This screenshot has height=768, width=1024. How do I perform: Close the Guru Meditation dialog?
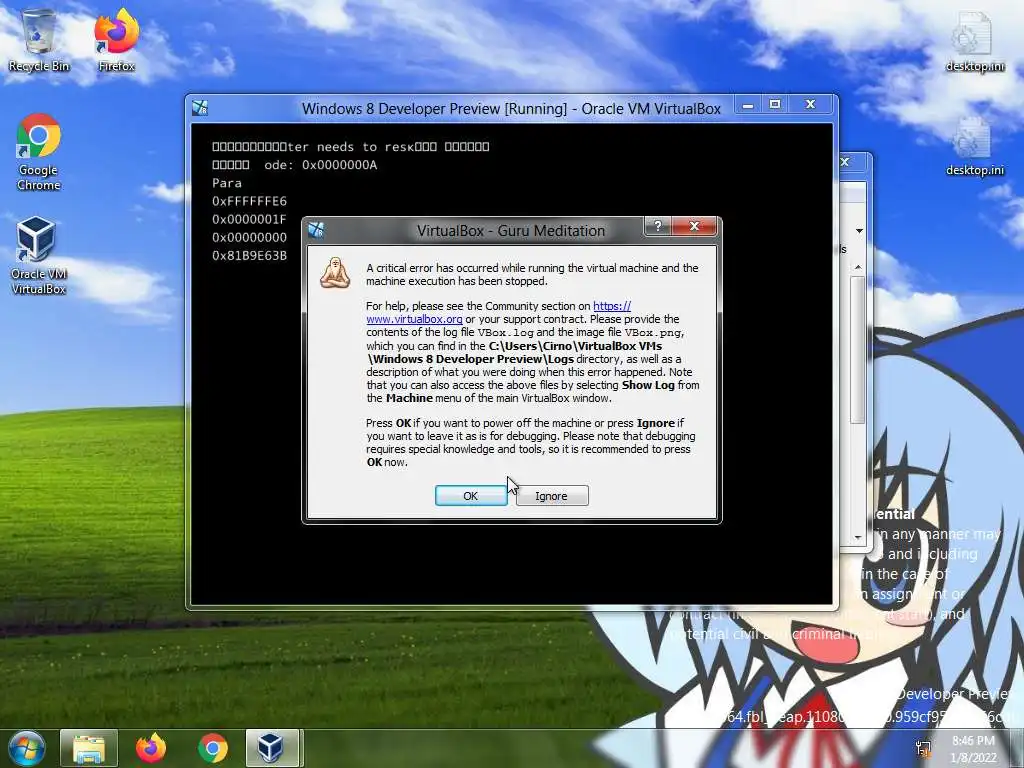(694, 226)
